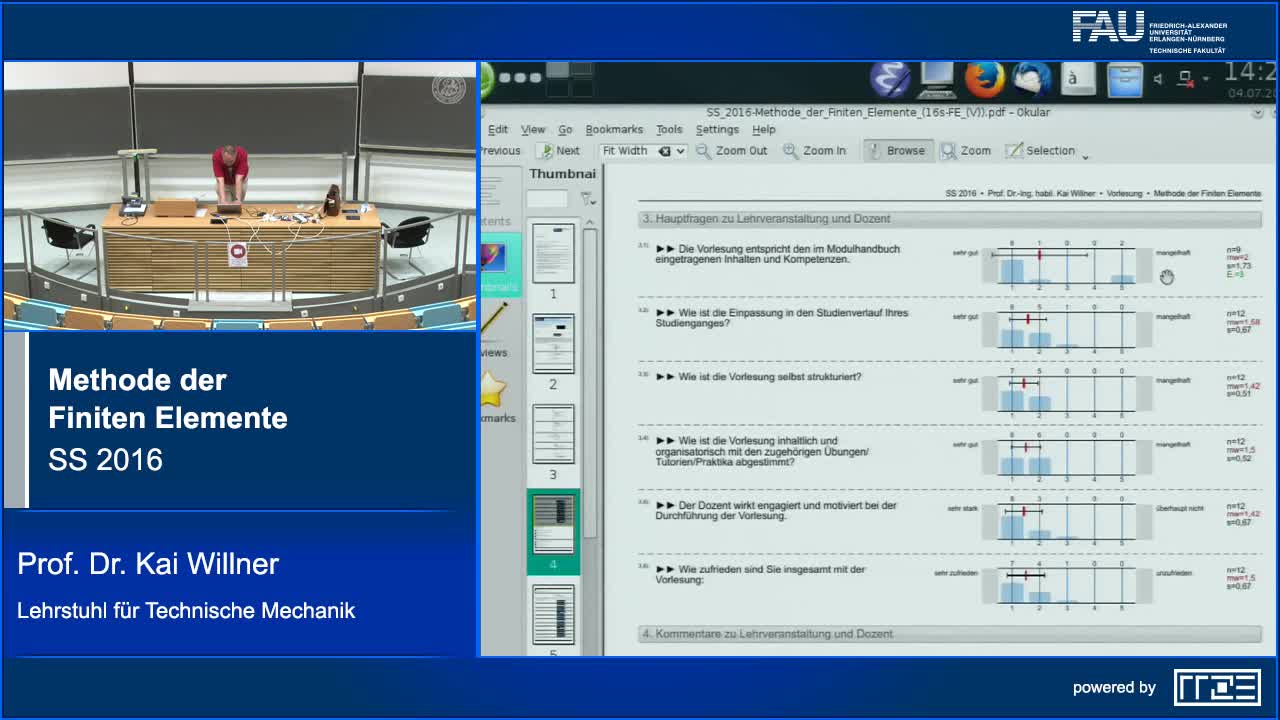Open the Tools menu in Okular
The height and width of the screenshot is (720, 1280).
pos(670,129)
